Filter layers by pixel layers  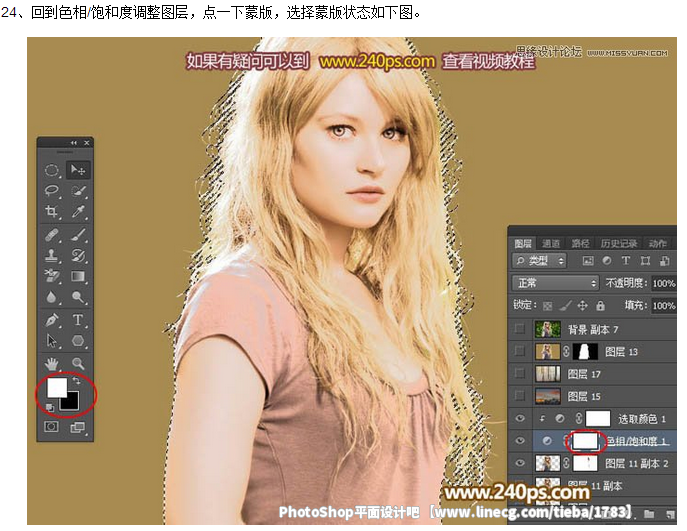588,261
